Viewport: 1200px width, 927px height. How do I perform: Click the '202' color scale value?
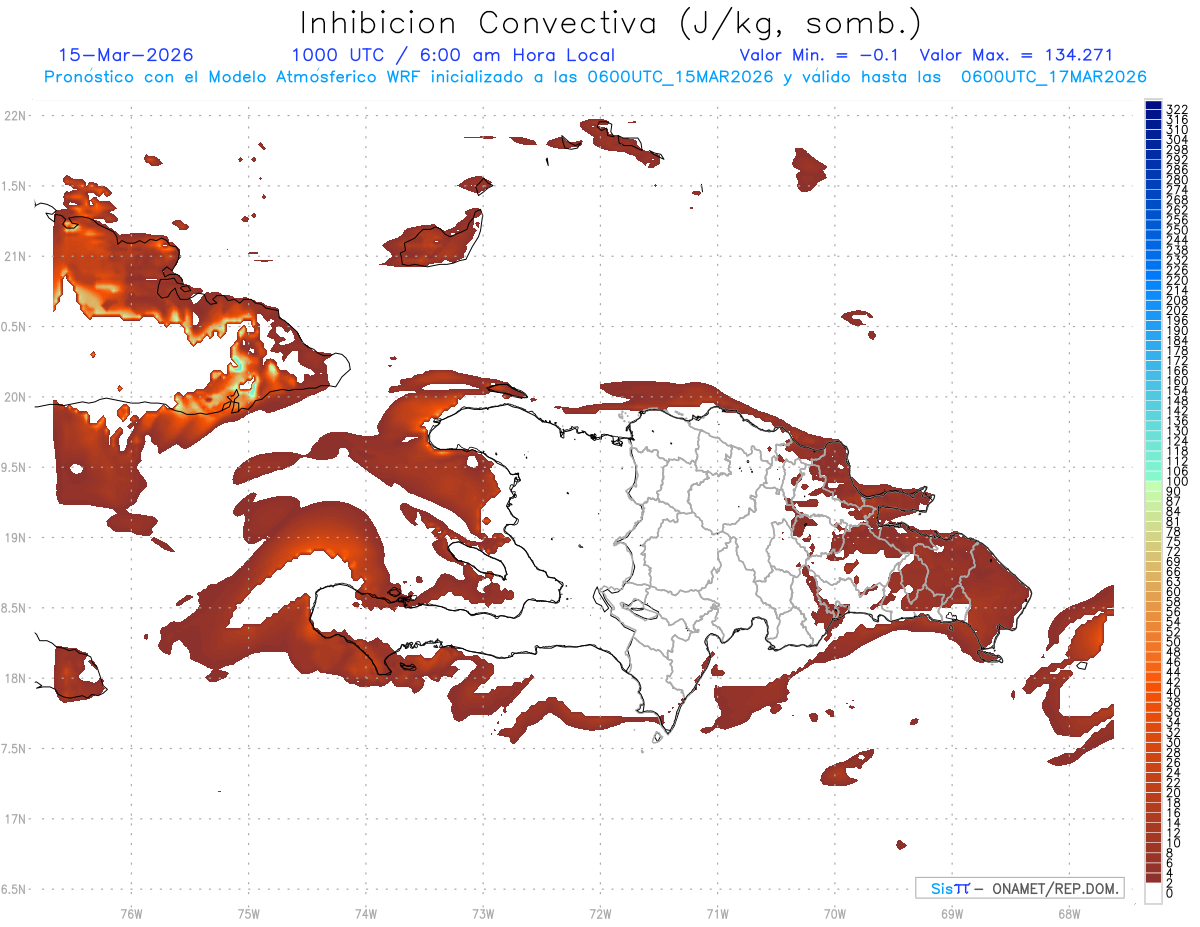(x=1177, y=310)
